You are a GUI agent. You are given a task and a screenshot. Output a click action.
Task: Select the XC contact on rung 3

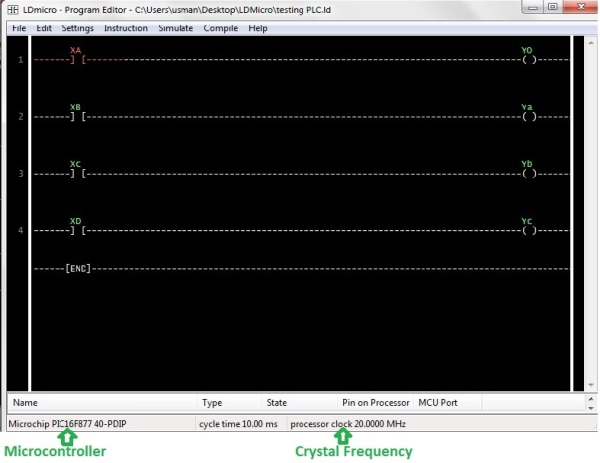click(77, 174)
